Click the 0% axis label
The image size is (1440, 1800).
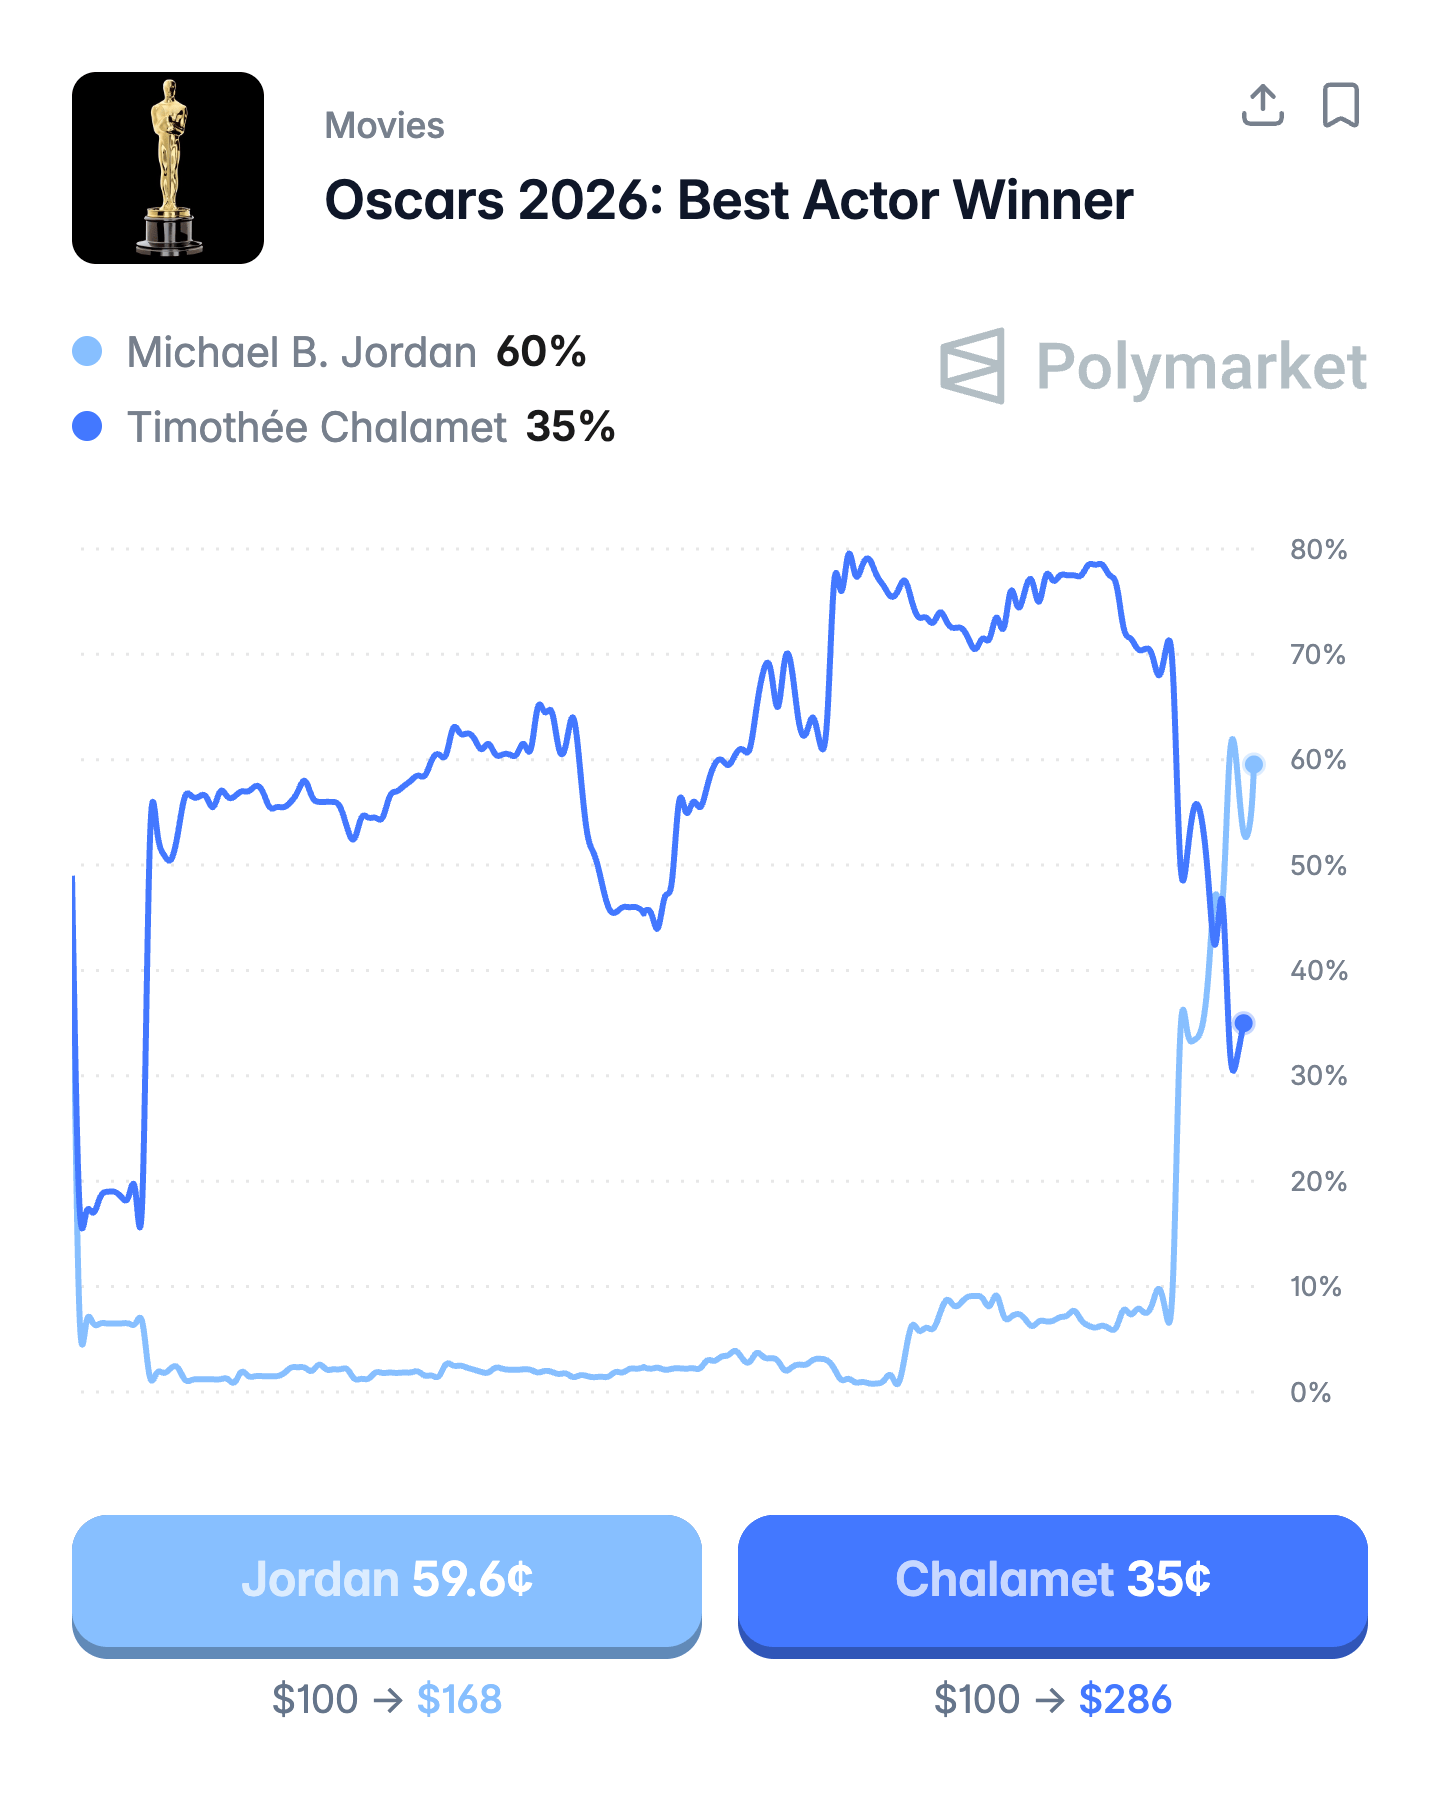pyautogui.click(x=1310, y=1392)
